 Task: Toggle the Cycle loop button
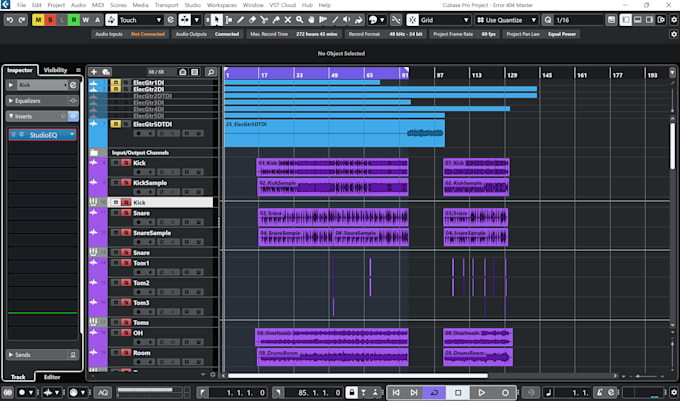click(434, 393)
